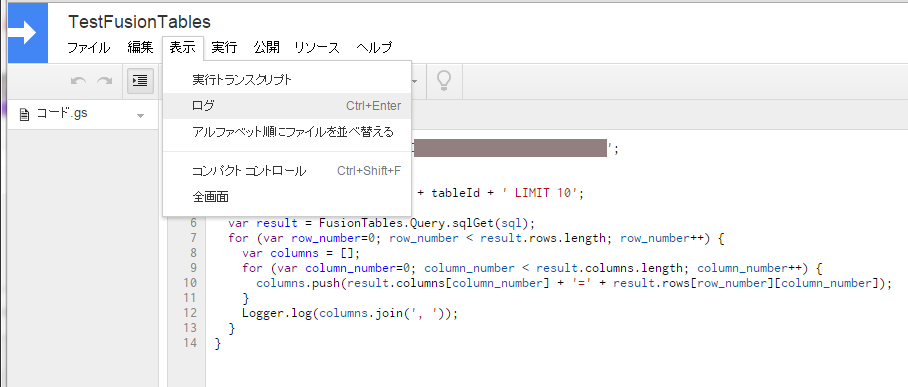Click the redo arrow icon
Viewport: 908px width, 387px height.
[105, 81]
